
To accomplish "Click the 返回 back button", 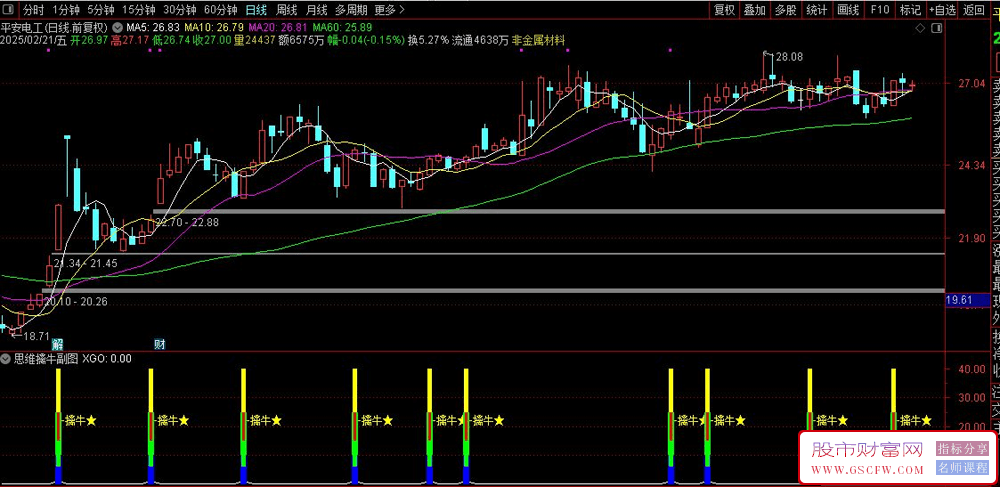I will (x=974, y=10).
